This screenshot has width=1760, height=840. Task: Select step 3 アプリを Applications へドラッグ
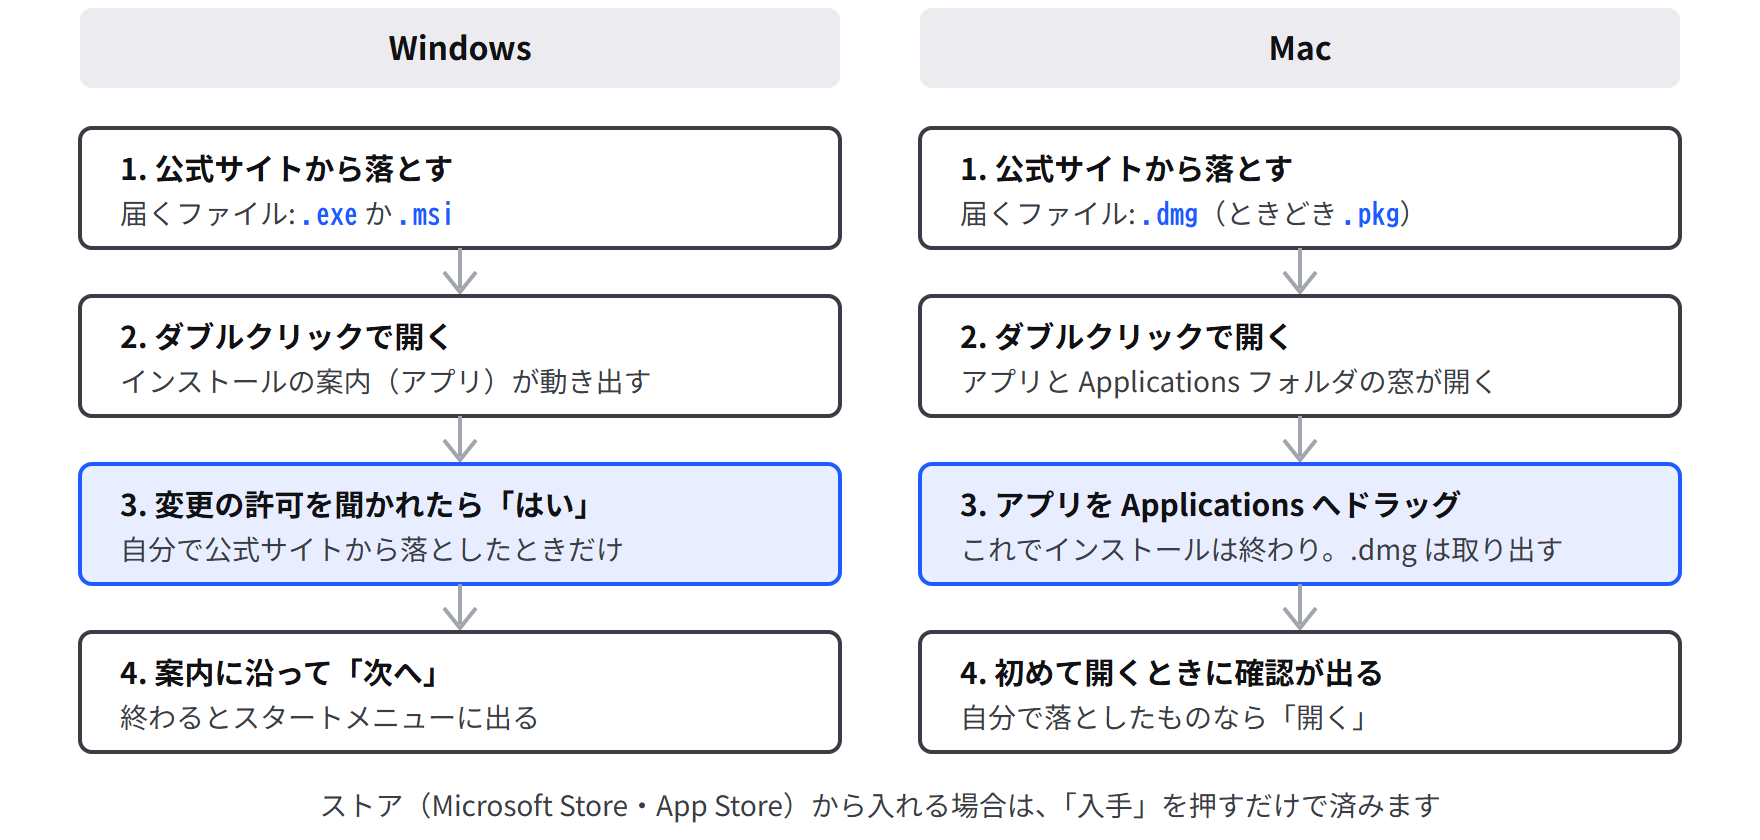click(1300, 524)
